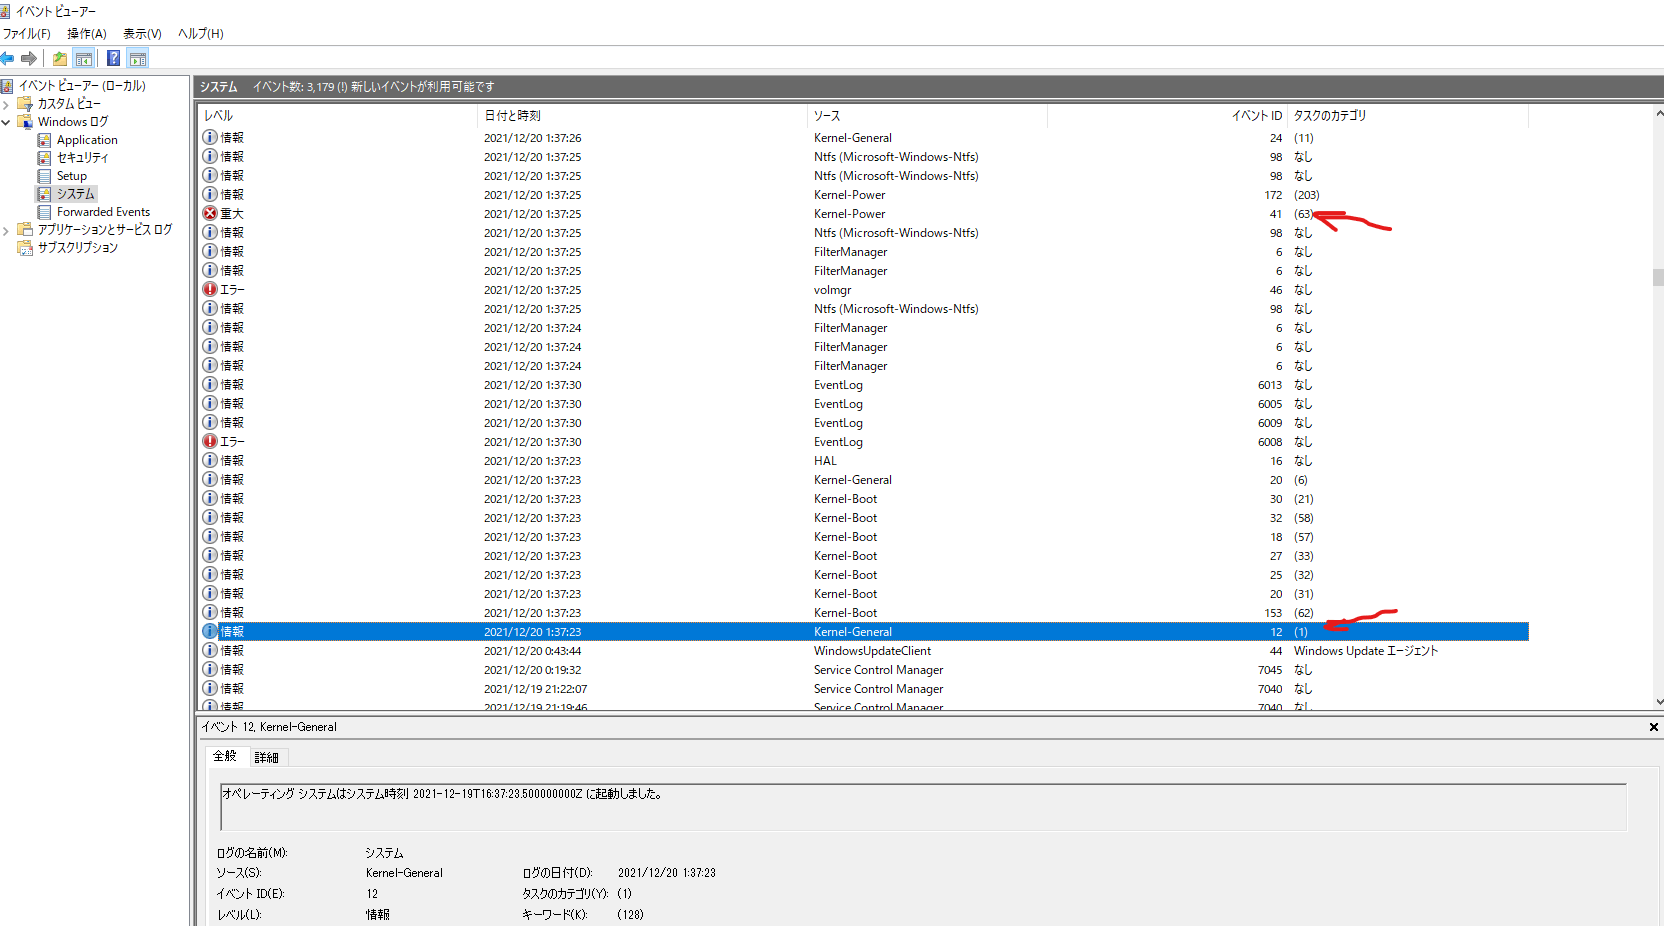Image resolution: width=1664 pixels, height=926 pixels.
Task: Click the Windows Update エージェント category cell
Action: pos(1365,651)
